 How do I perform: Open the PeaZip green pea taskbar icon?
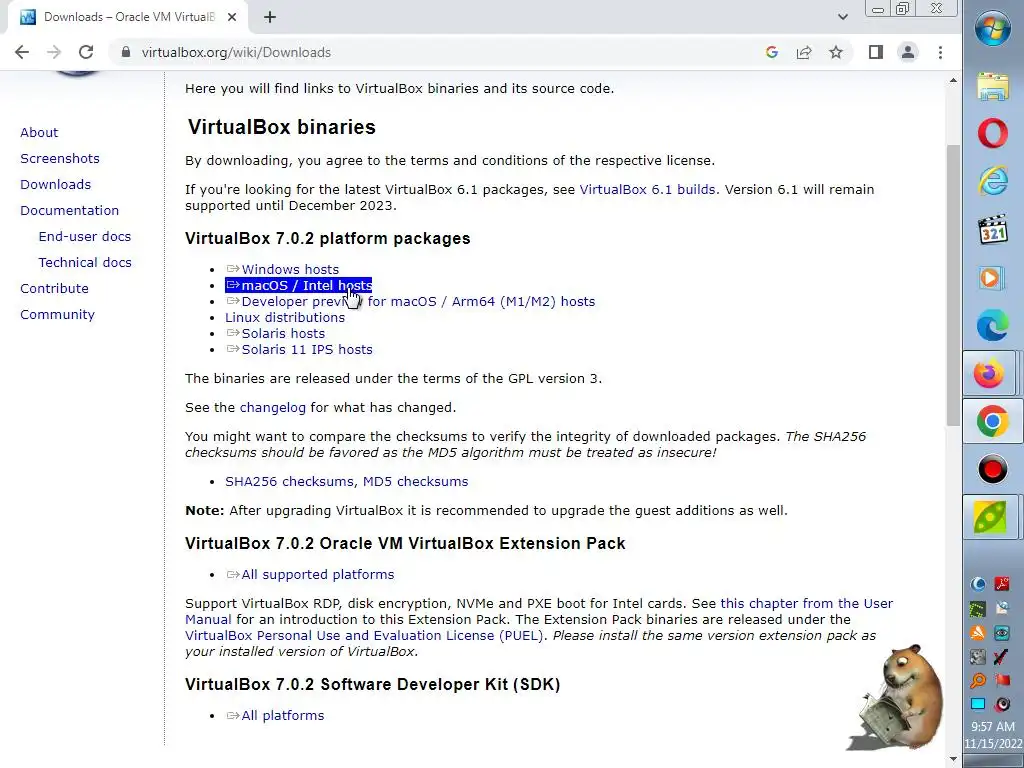(x=992, y=517)
